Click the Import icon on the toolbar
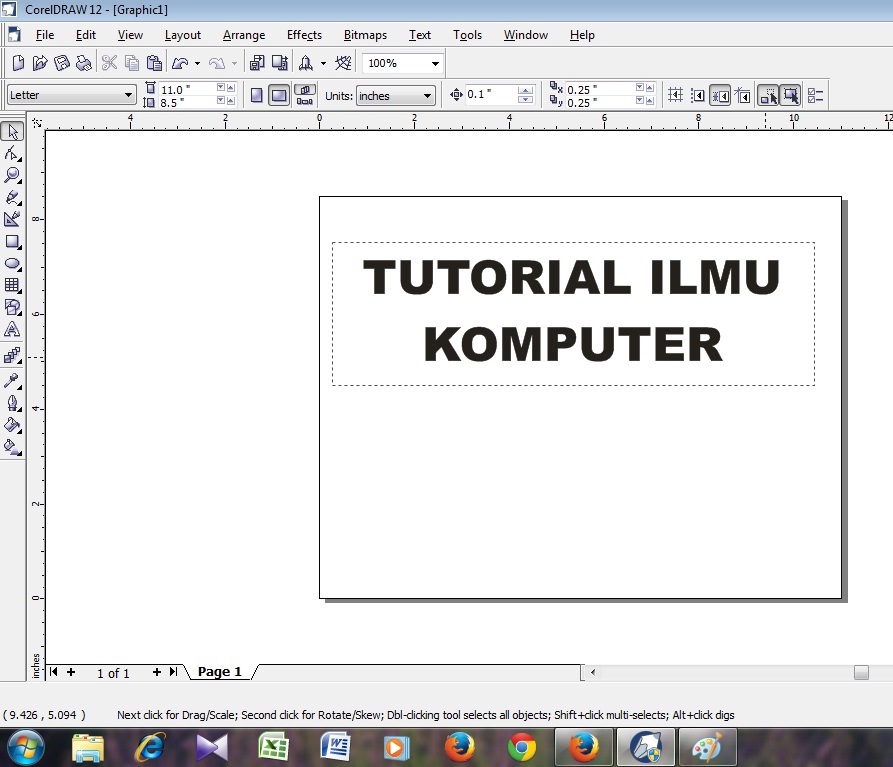Image resolution: width=893 pixels, height=767 pixels. [x=256, y=62]
